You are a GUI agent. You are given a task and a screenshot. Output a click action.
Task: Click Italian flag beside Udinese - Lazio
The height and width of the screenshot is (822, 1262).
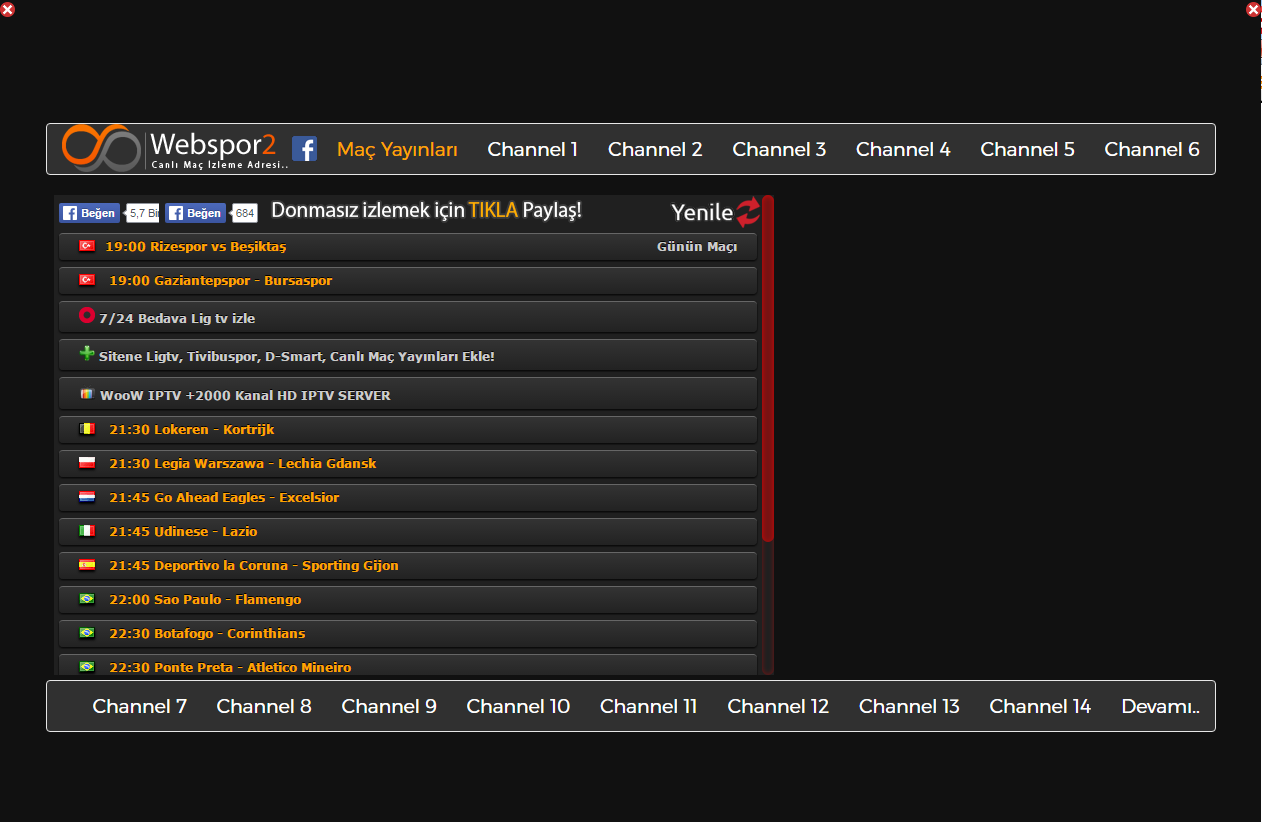(87, 531)
